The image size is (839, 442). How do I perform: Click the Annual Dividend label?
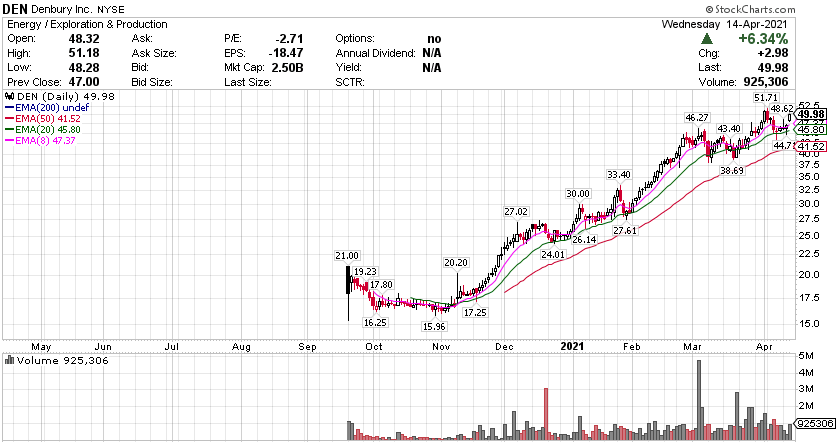coord(376,53)
